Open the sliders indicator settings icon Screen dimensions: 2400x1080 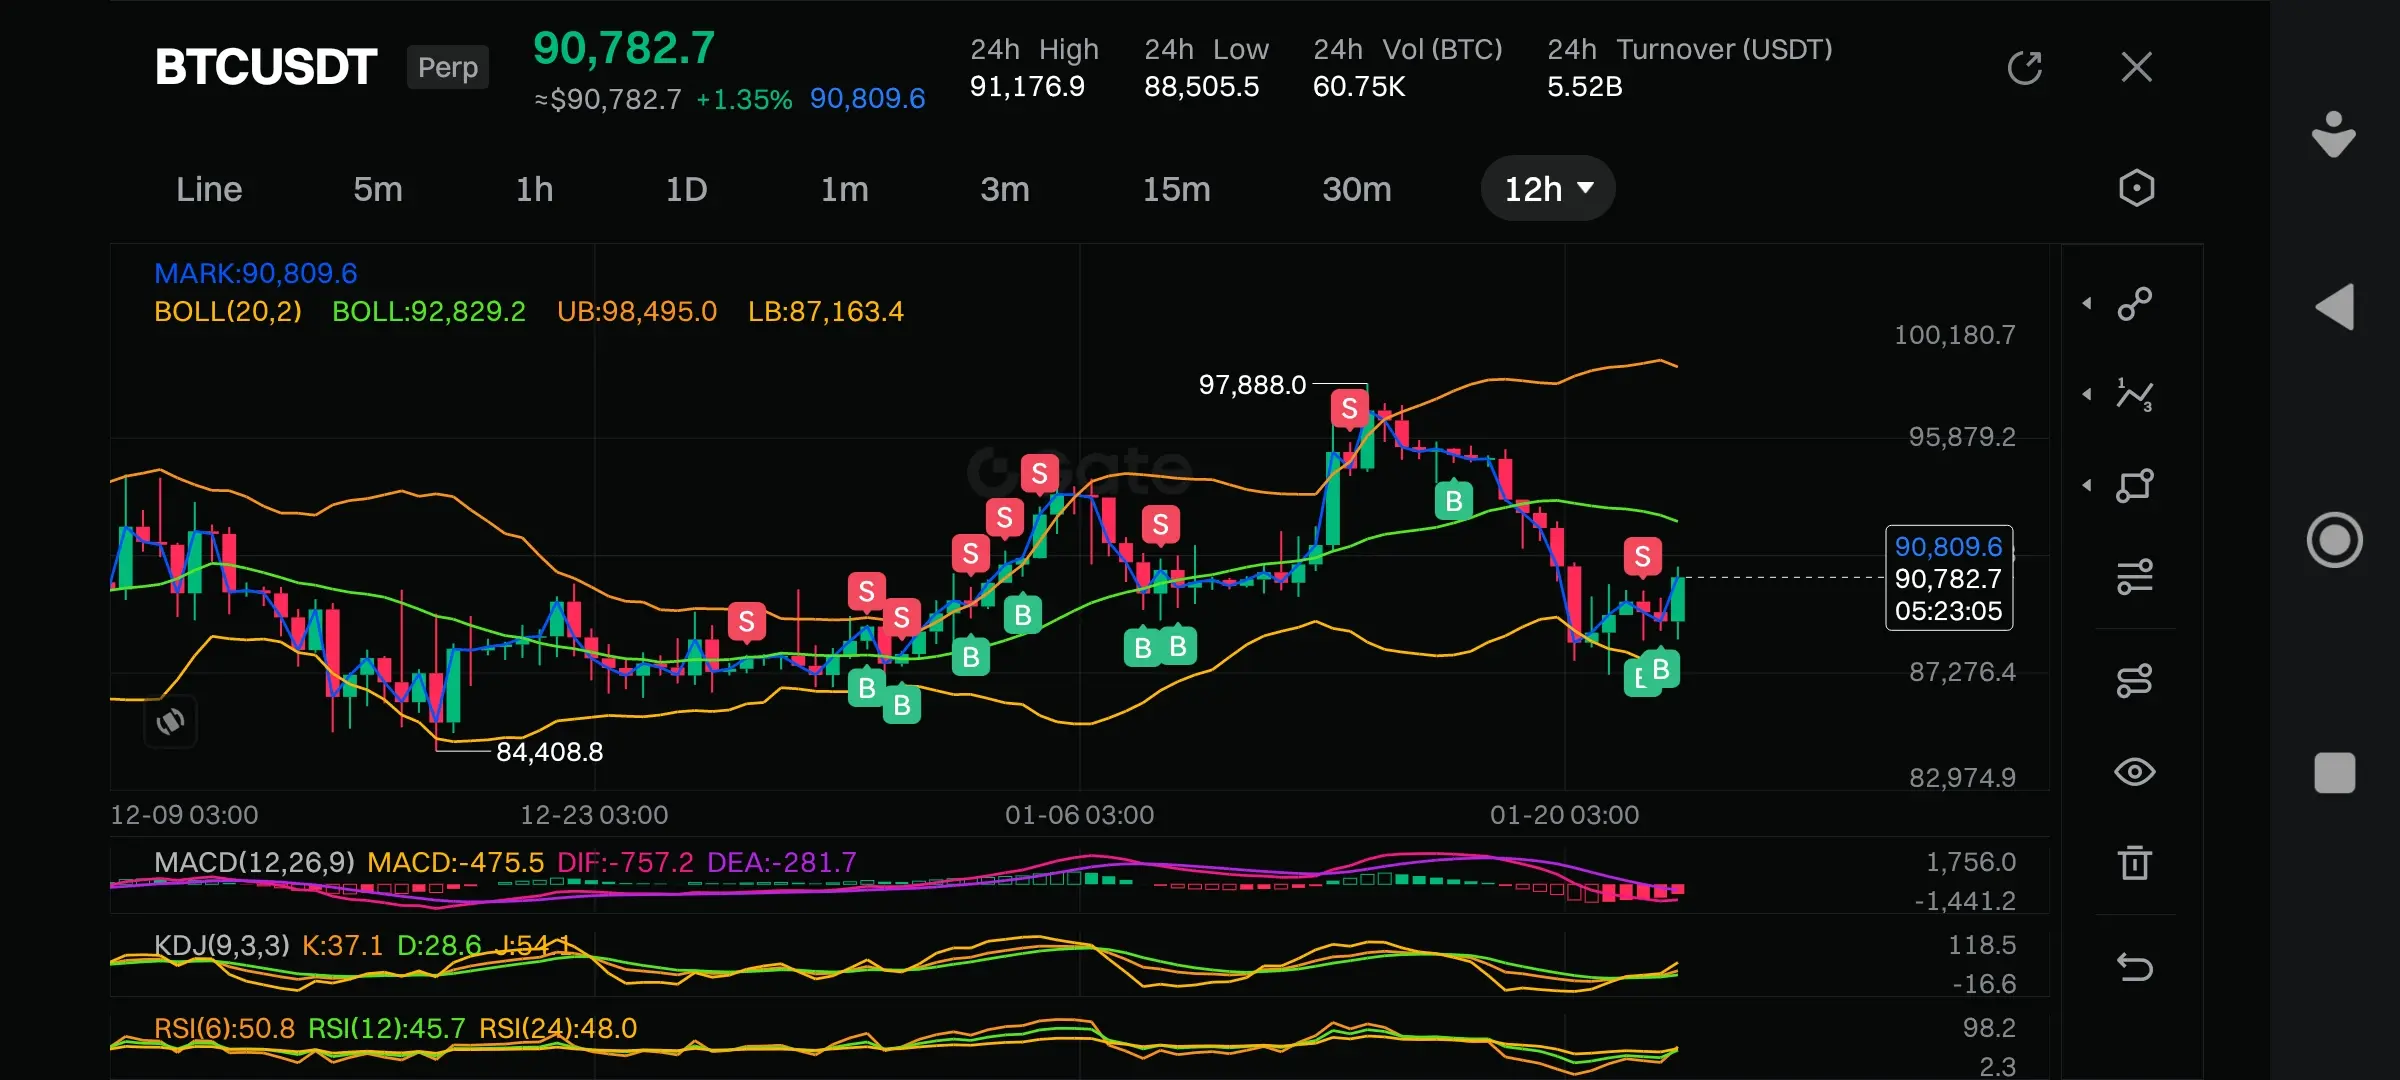(2134, 577)
